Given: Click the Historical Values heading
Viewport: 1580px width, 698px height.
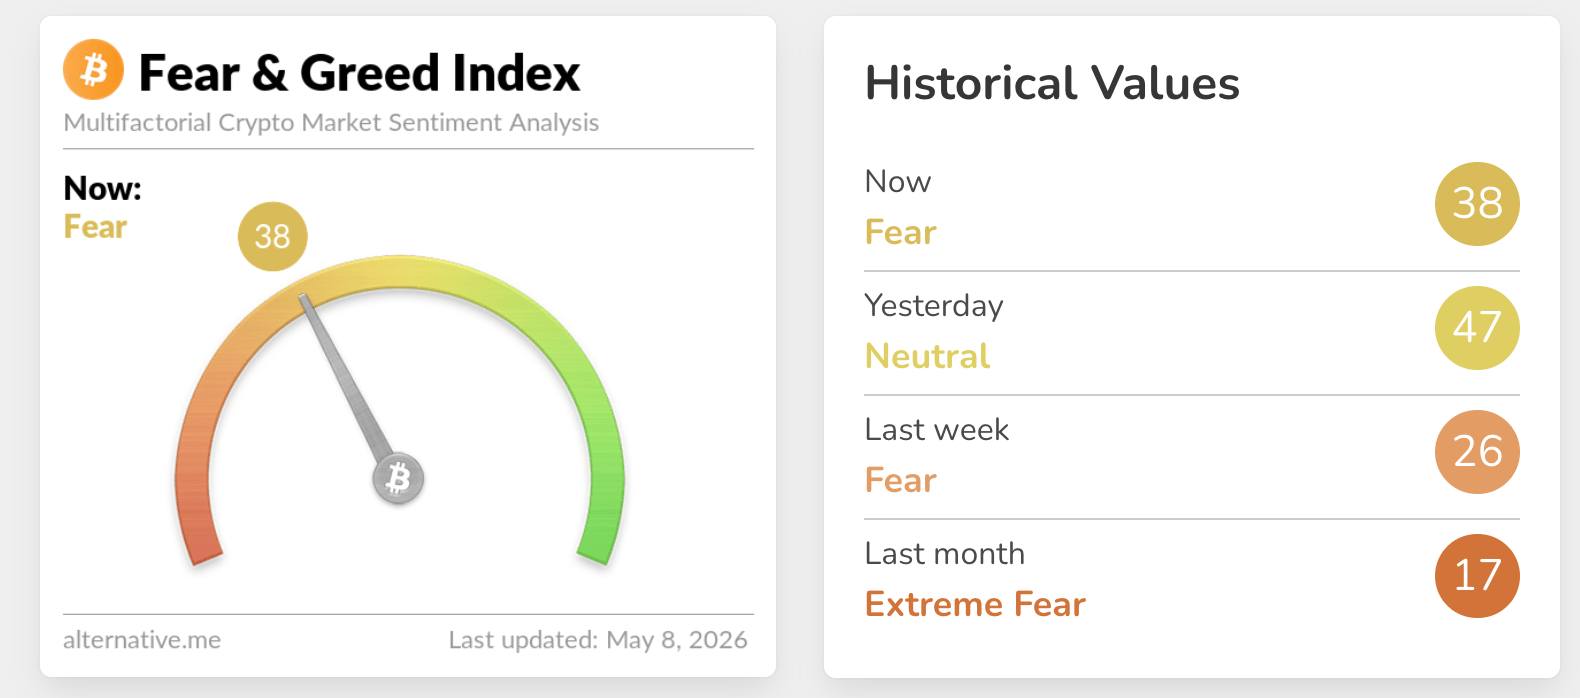Looking at the screenshot, I should (1052, 83).
